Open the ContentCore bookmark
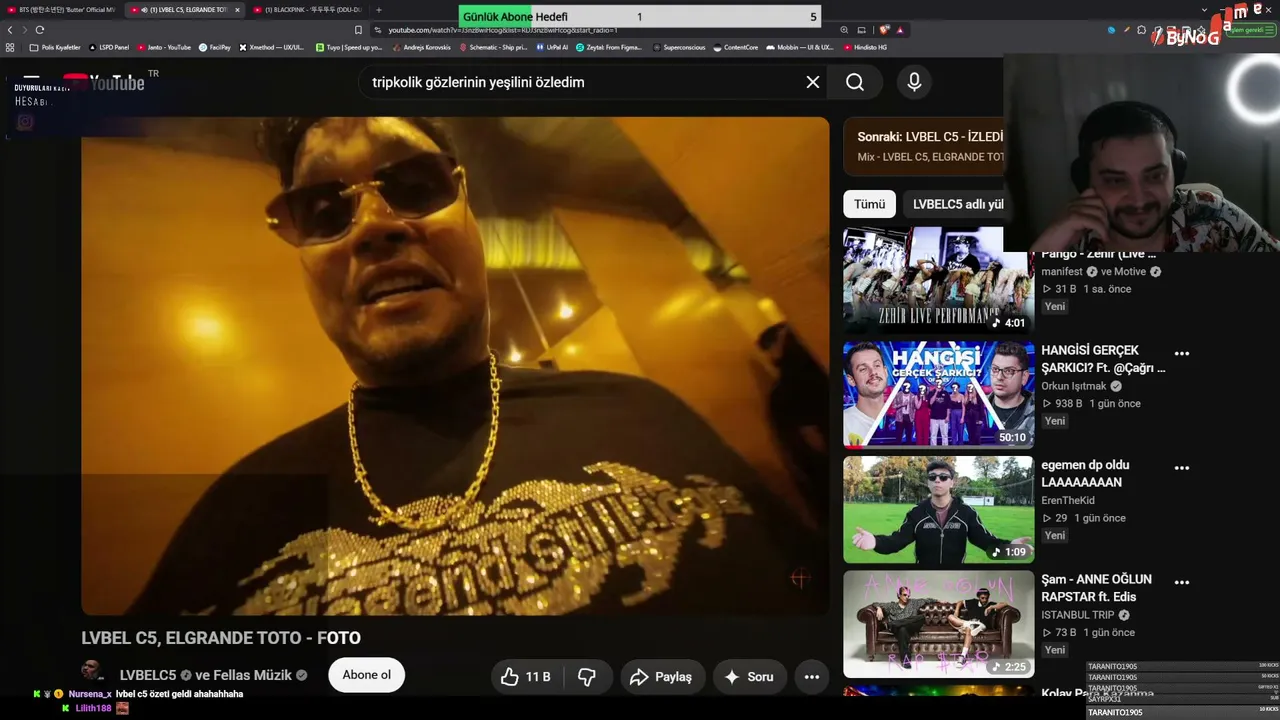Image resolution: width=1280 pixels, height=720 pixels. [x=736, y=47]
